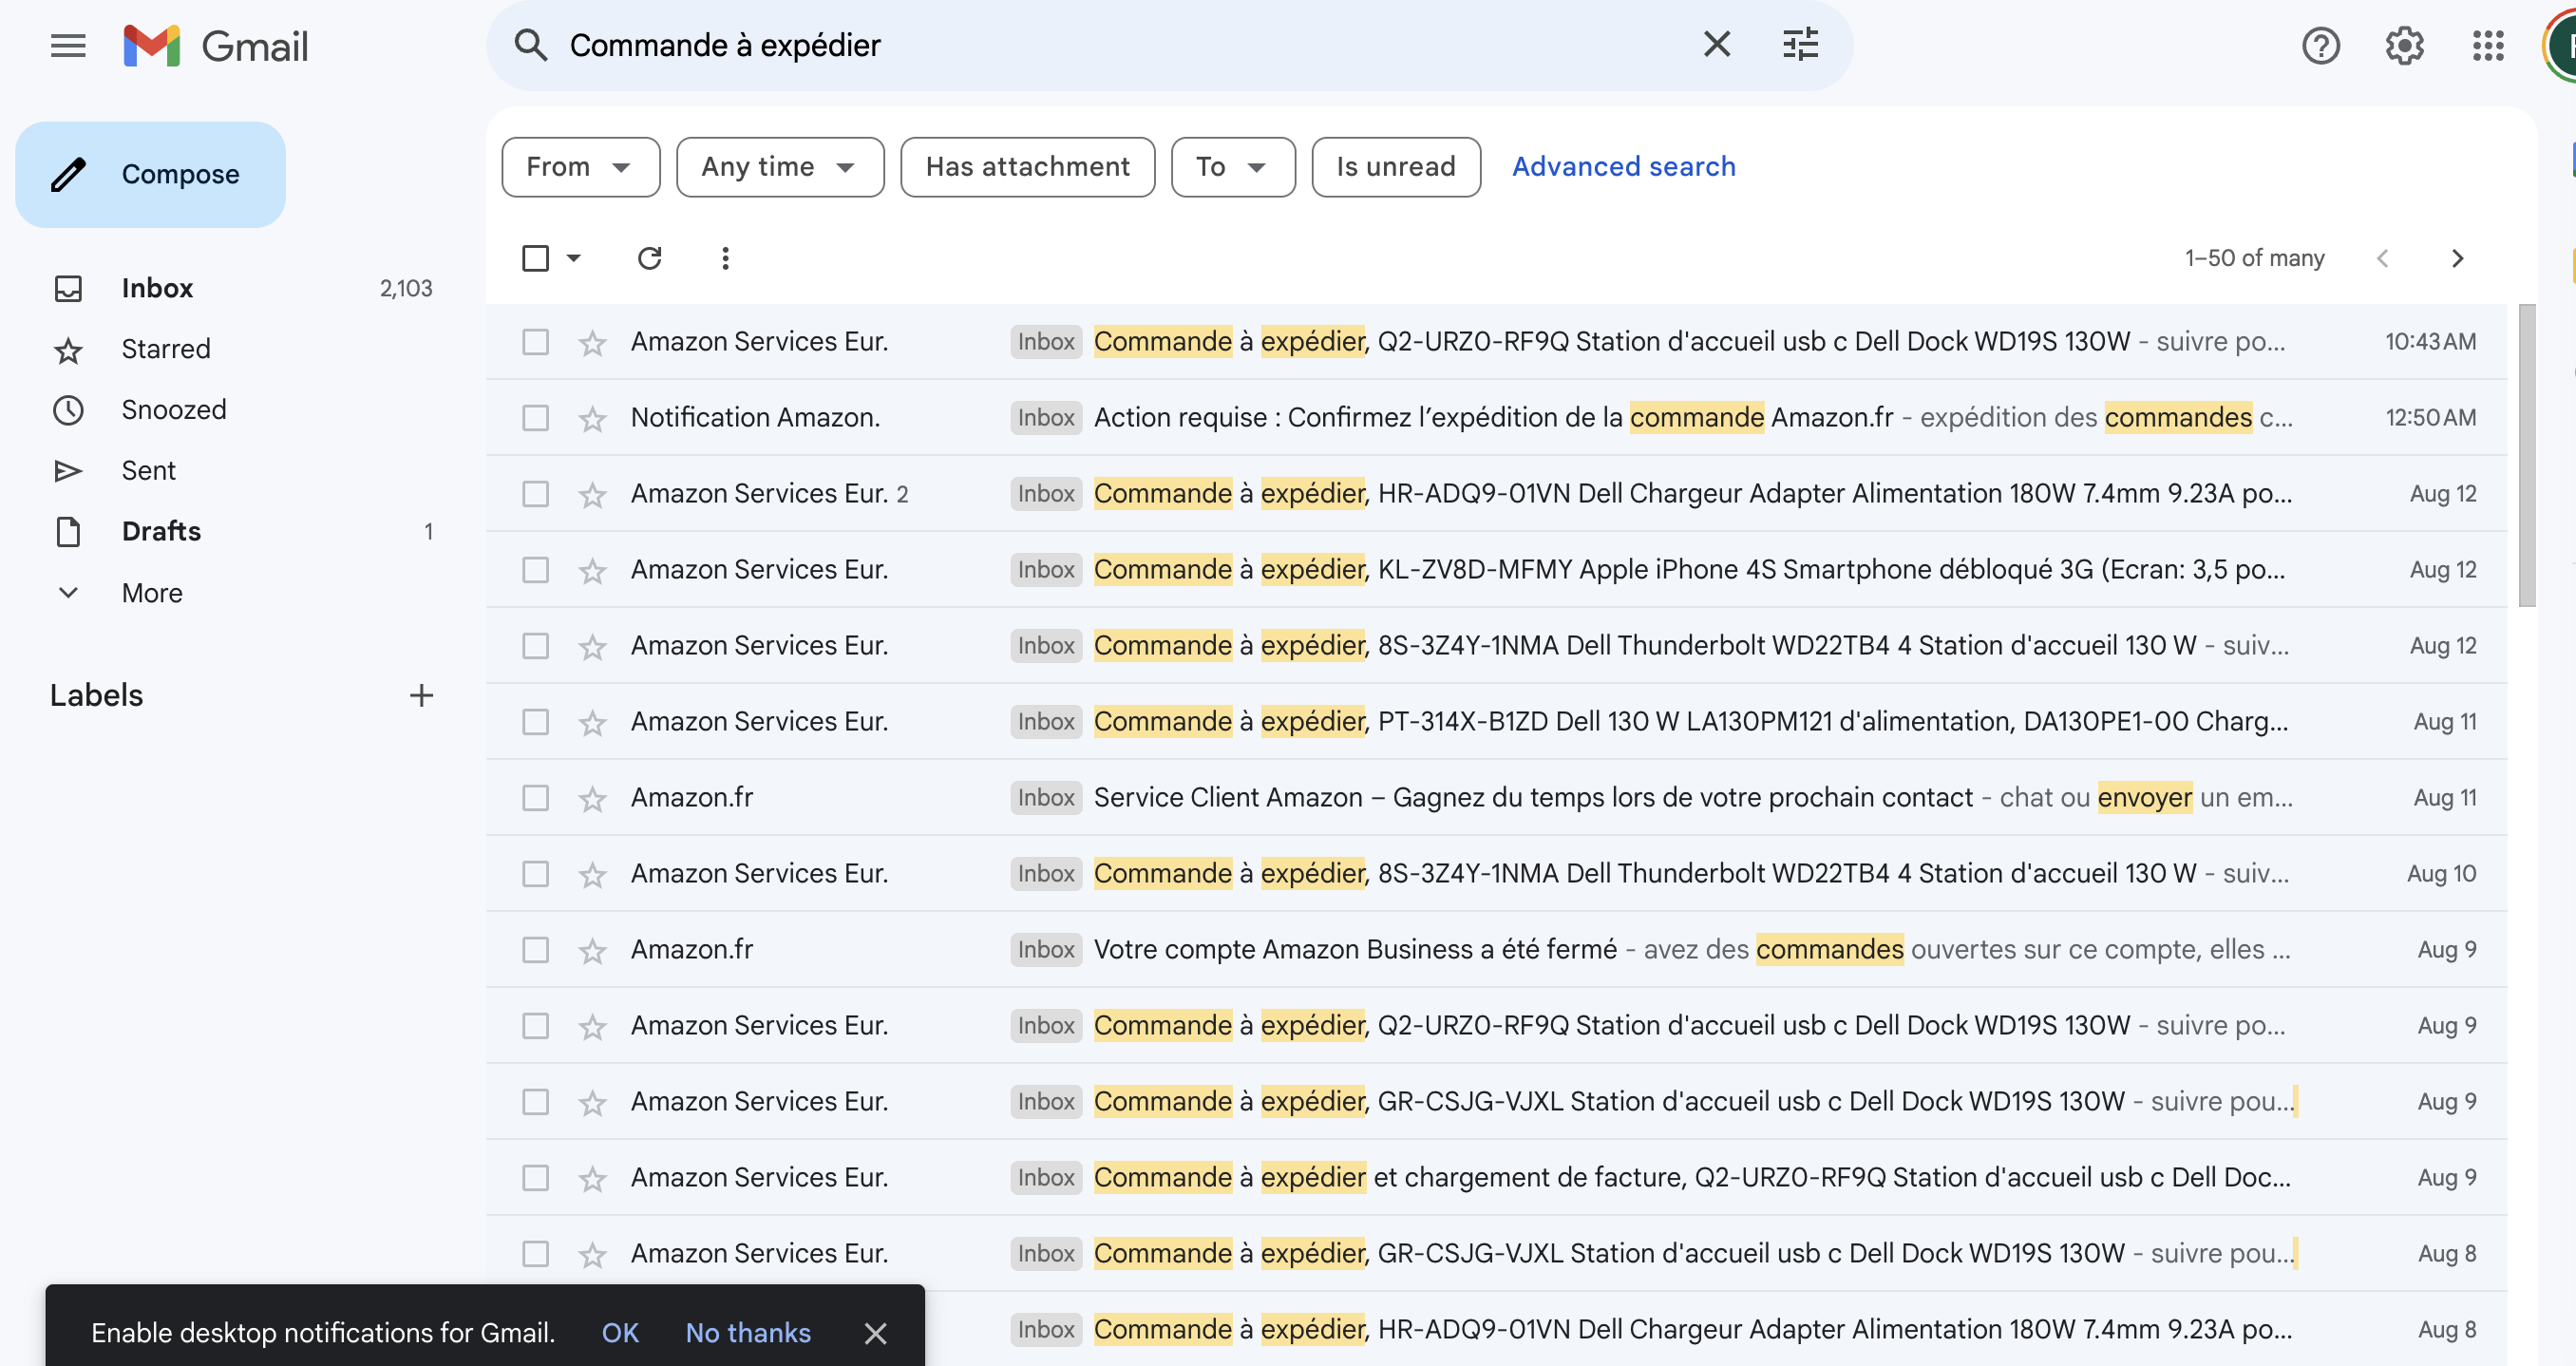
Task: Open the More actions three-dot menu
Action: tap(725, 258)
